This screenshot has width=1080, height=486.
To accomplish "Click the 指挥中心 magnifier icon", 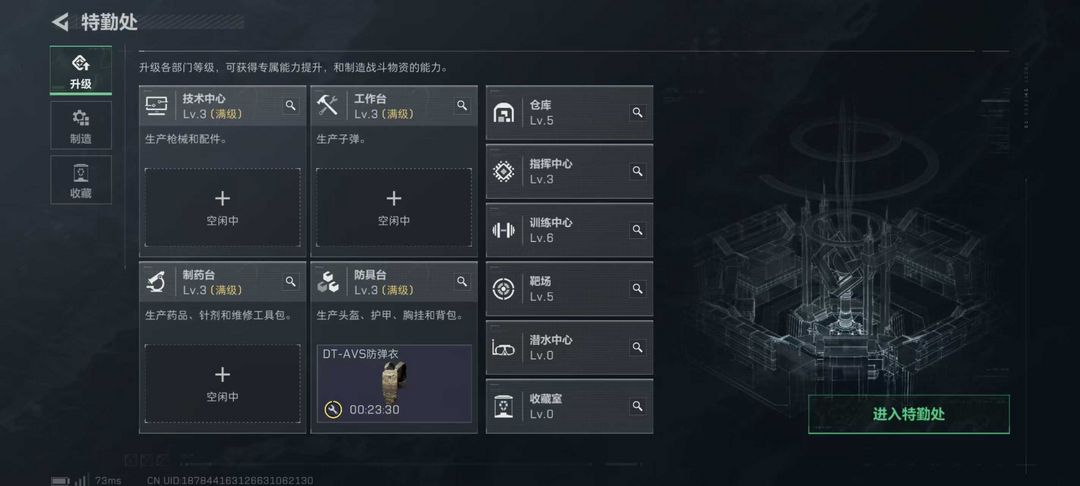I will (638, 171).
